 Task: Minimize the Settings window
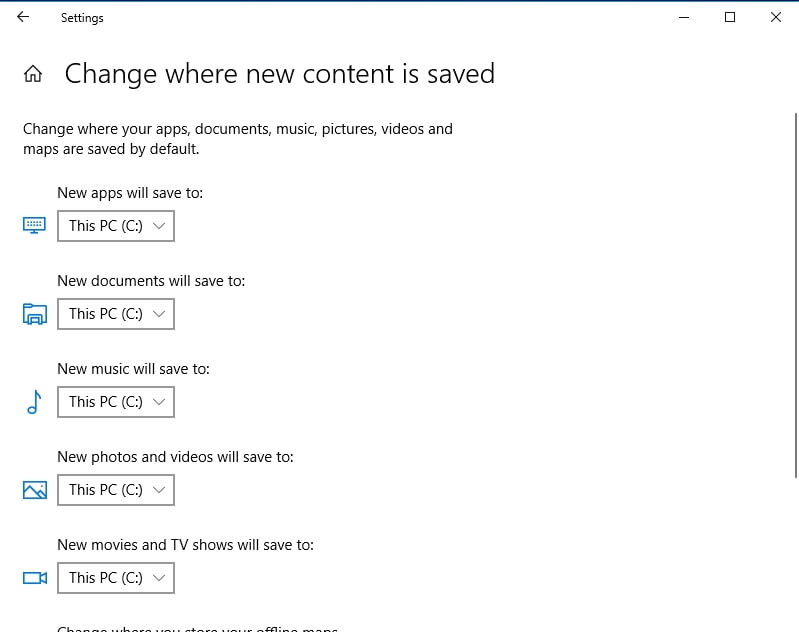click(684, 17)
